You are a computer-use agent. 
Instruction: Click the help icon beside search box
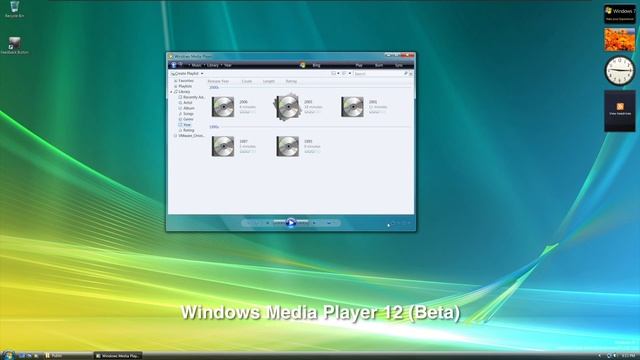(411, 73)
